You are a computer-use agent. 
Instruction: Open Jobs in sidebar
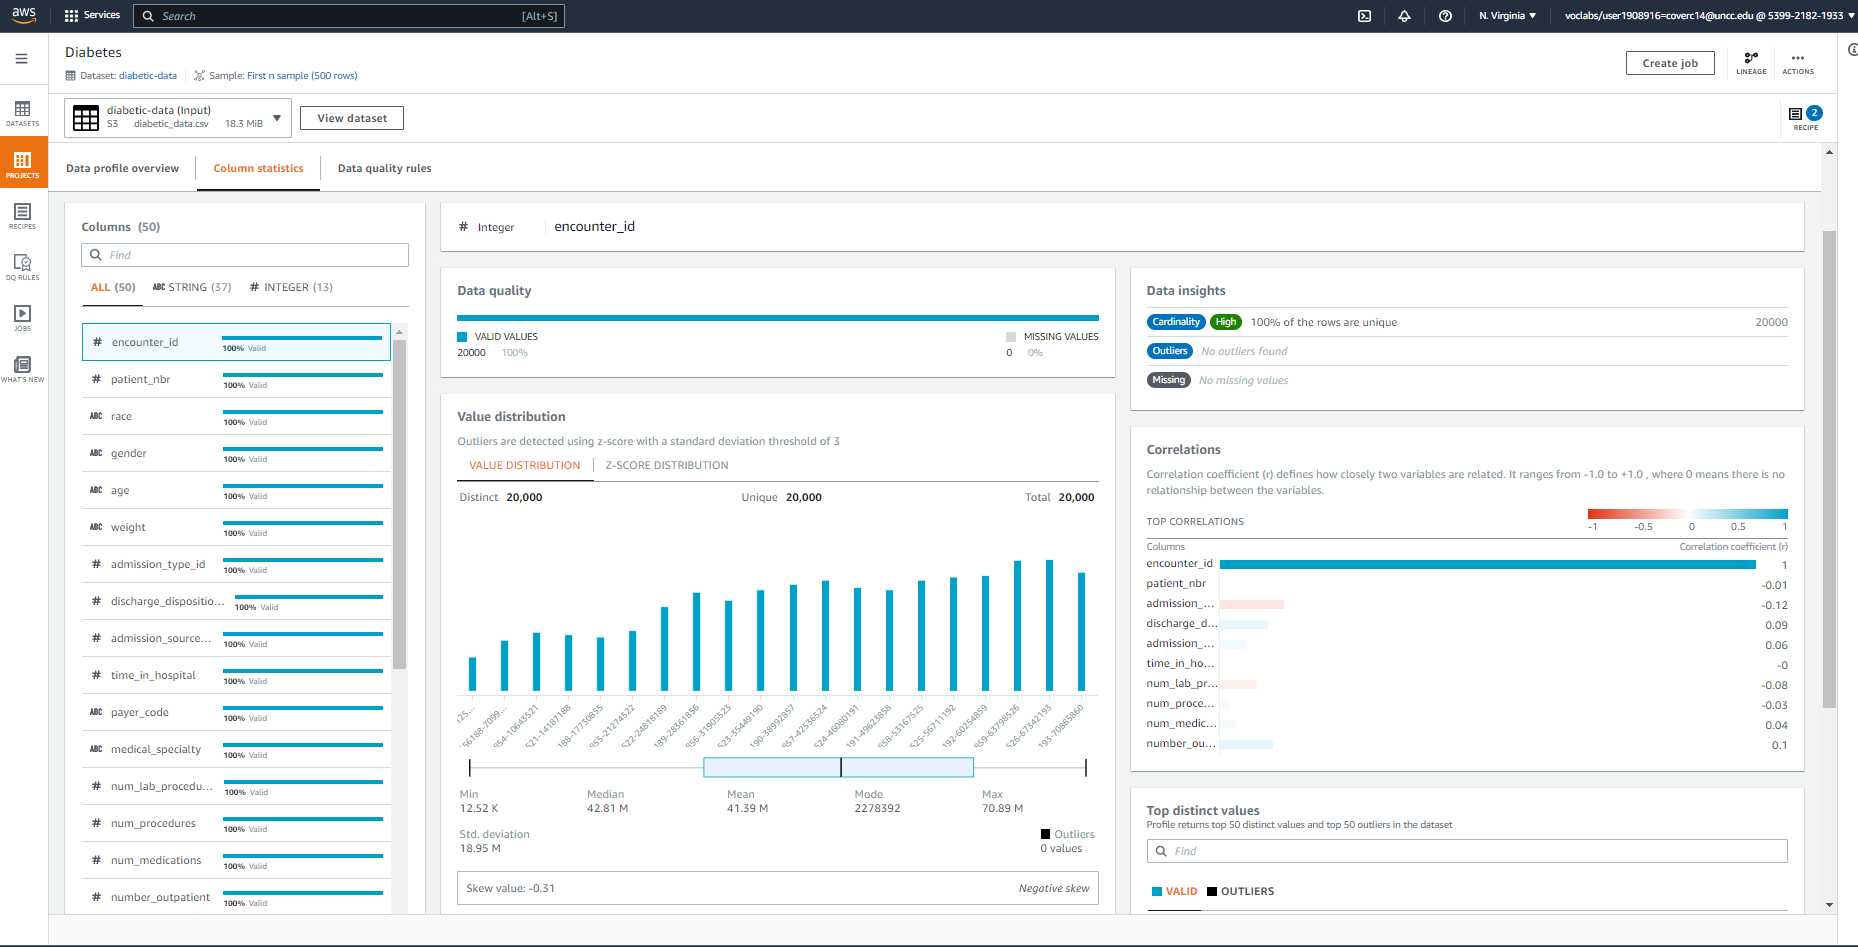click(x=22, y=318)
